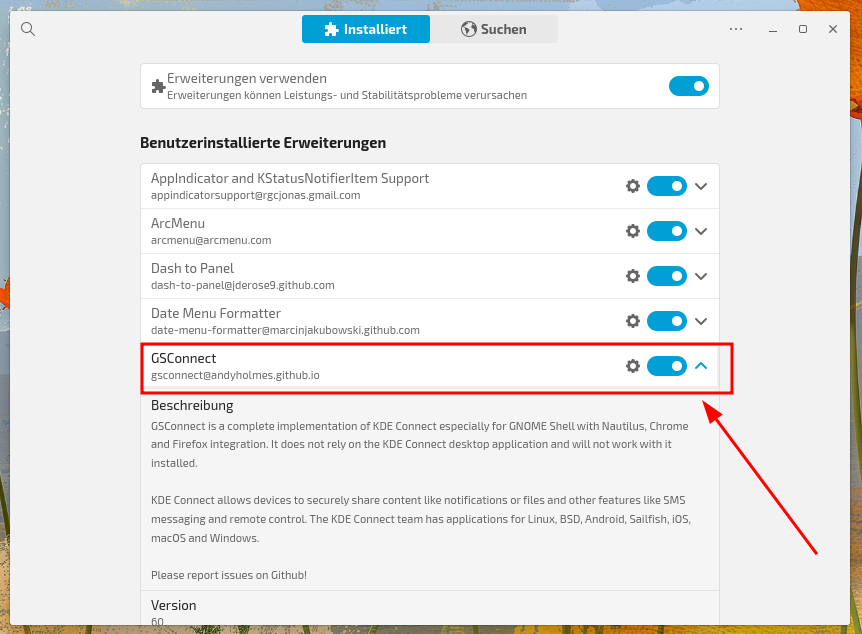This screenshot has width=862, height=634.
Task: Open GSConnect settings gear
Action: (632, 366)
